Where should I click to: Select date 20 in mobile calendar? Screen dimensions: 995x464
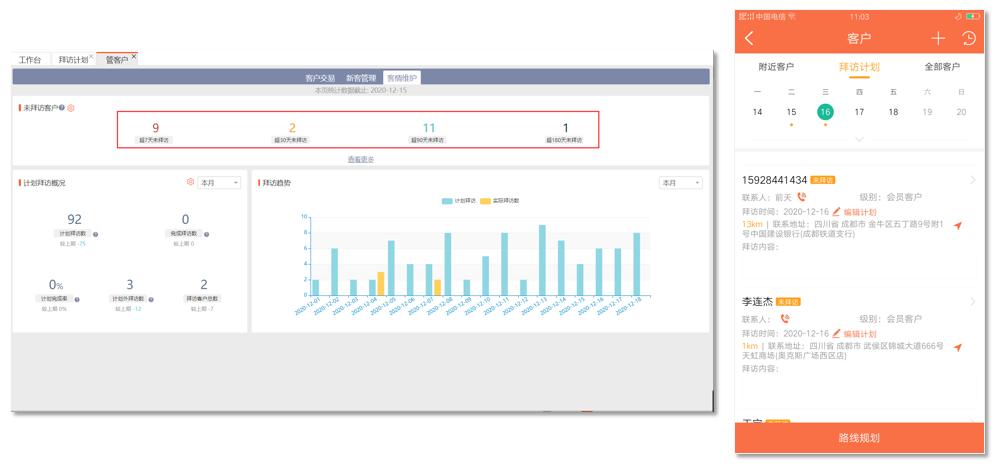(x=961, y=112)
